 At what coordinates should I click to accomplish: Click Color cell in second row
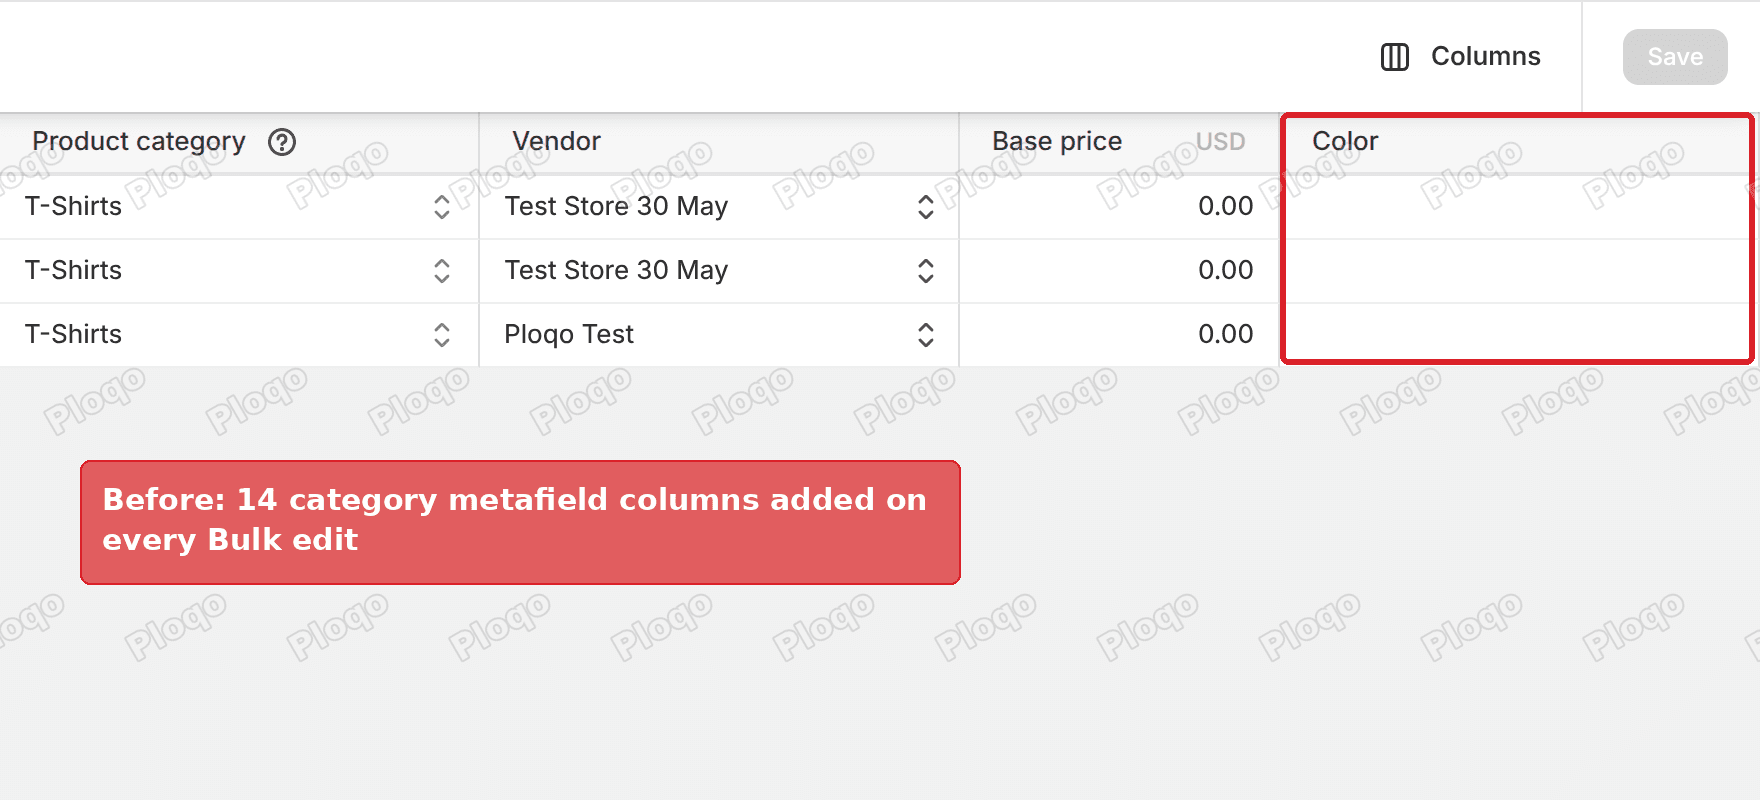(1517, 270)
